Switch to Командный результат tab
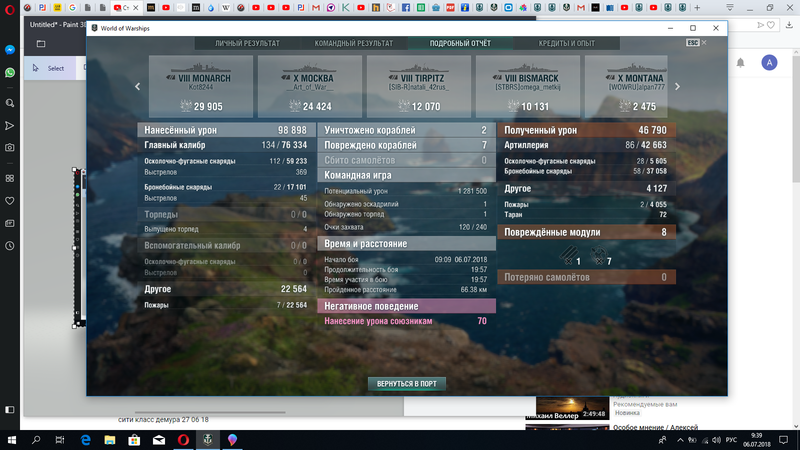800x450 pixels. pos(352,44)
